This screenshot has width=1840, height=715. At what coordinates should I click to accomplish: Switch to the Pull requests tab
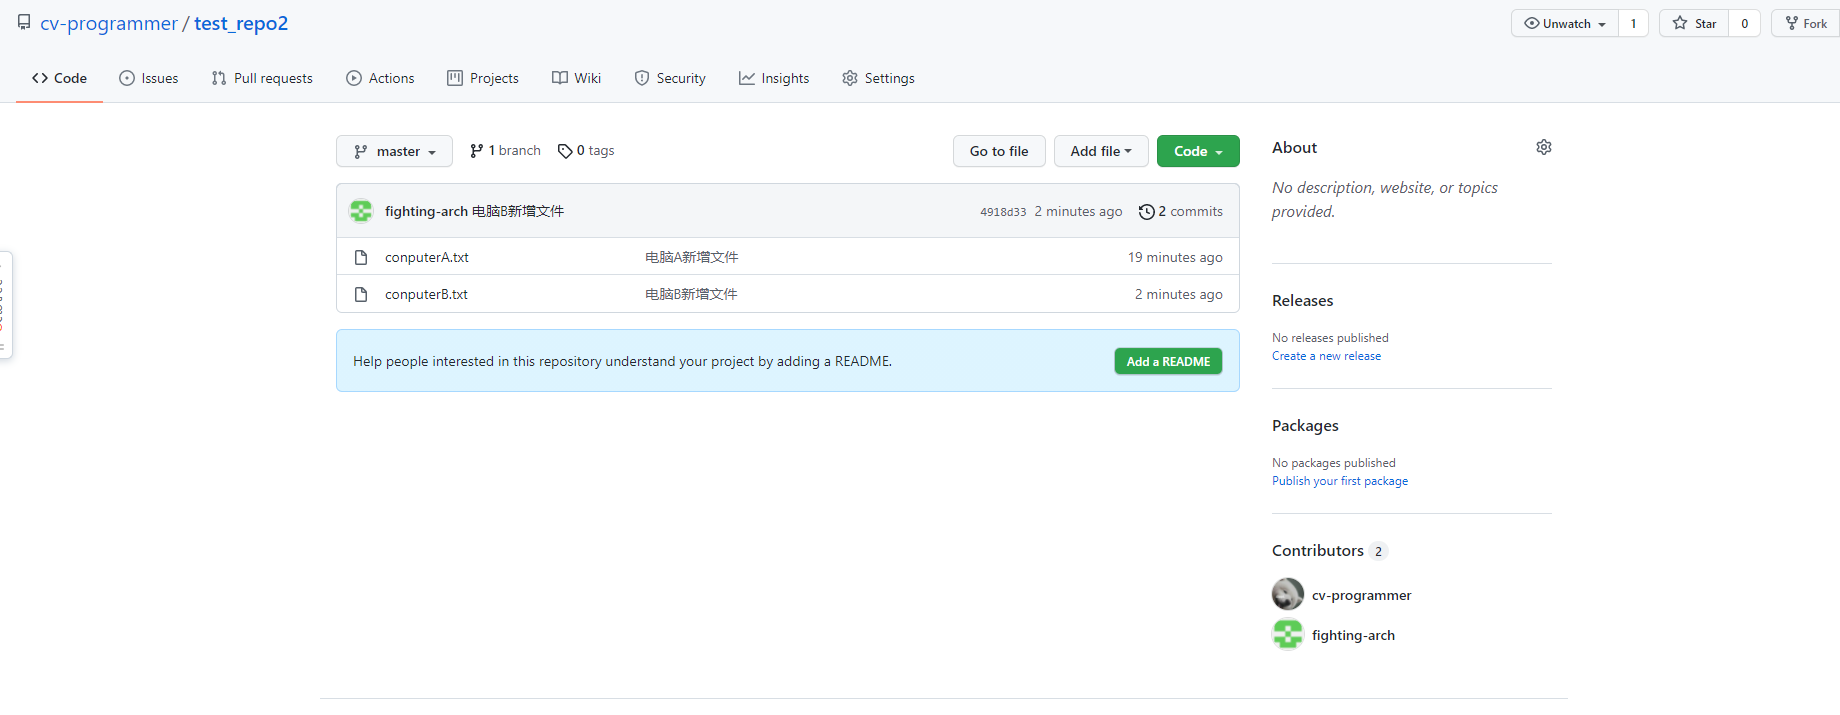pos(262,78)
